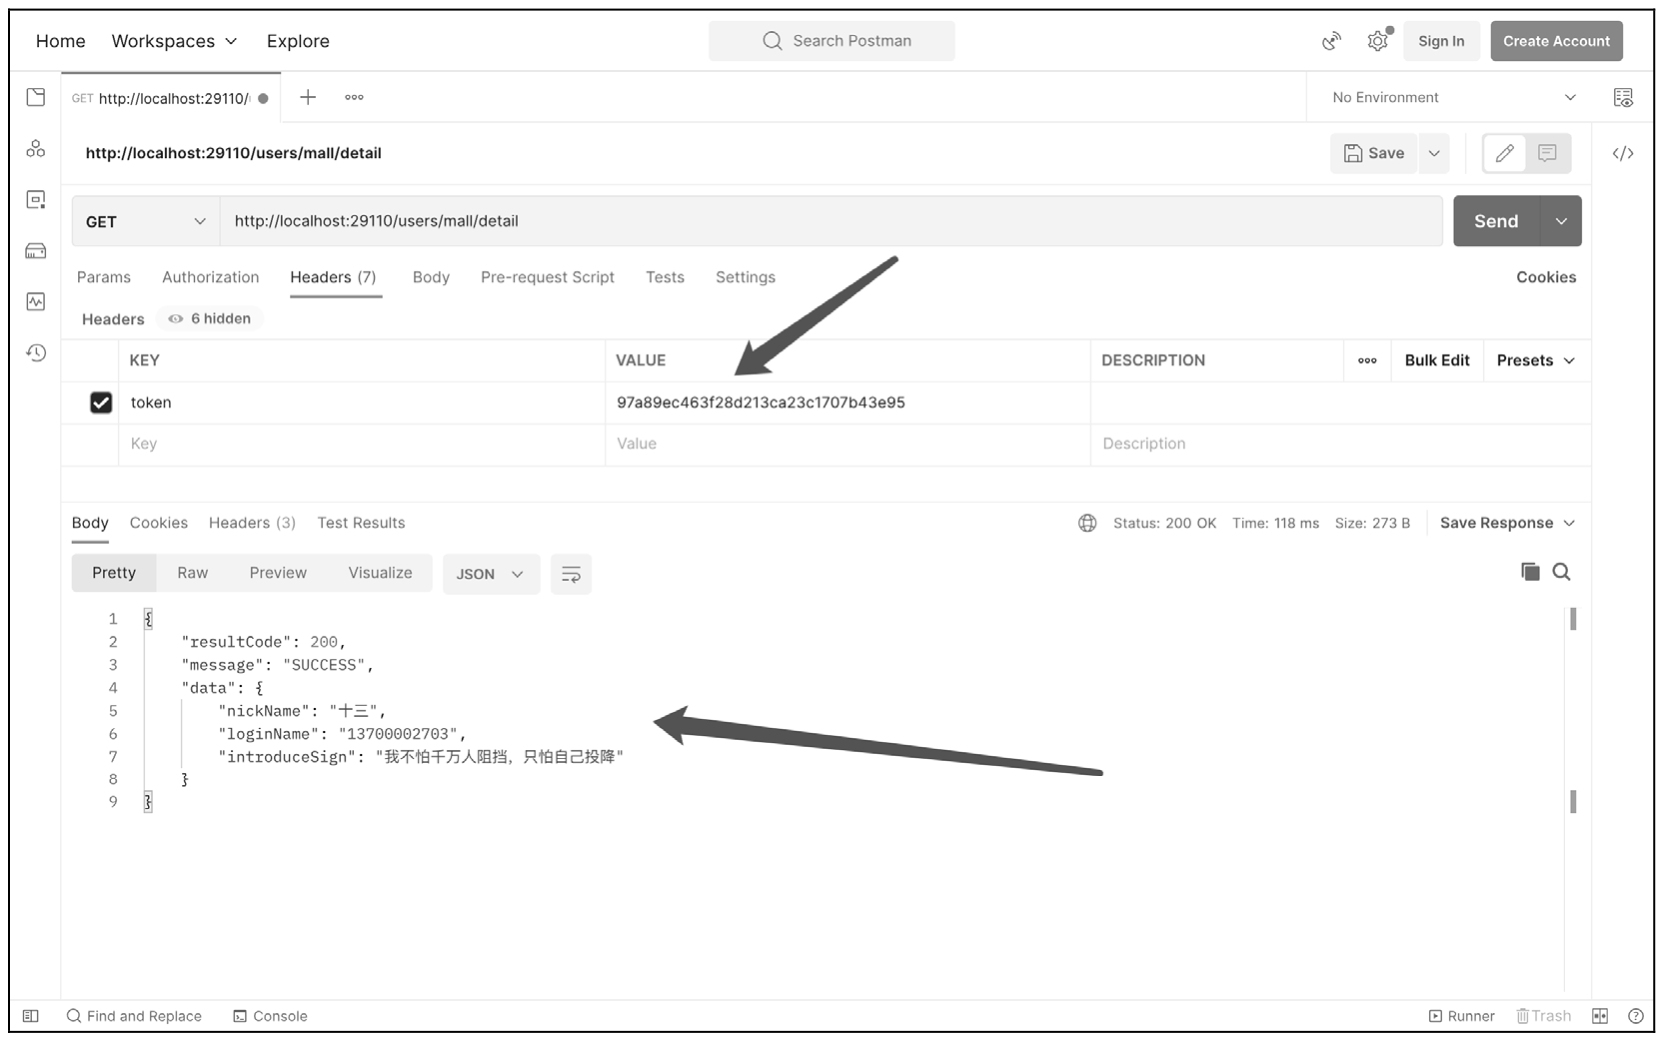Open the Save Response dropdown
Image resolution: width=1664 pixels, height=1041 pixels.
(x=1507, y=523)
